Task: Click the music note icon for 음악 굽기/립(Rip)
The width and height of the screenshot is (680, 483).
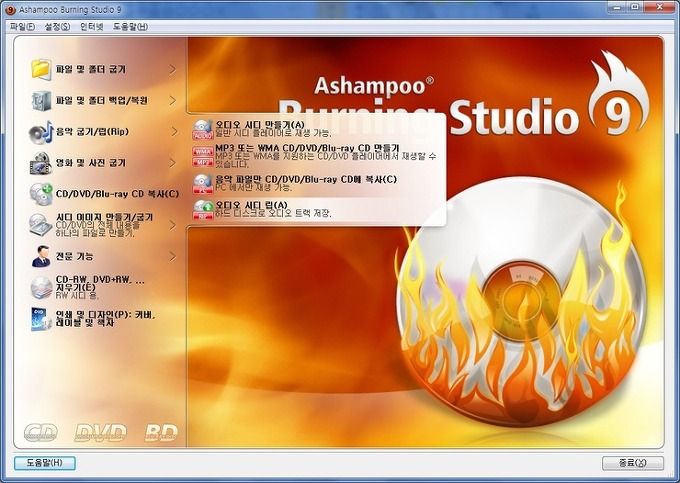Action: [x=41, y=132]
